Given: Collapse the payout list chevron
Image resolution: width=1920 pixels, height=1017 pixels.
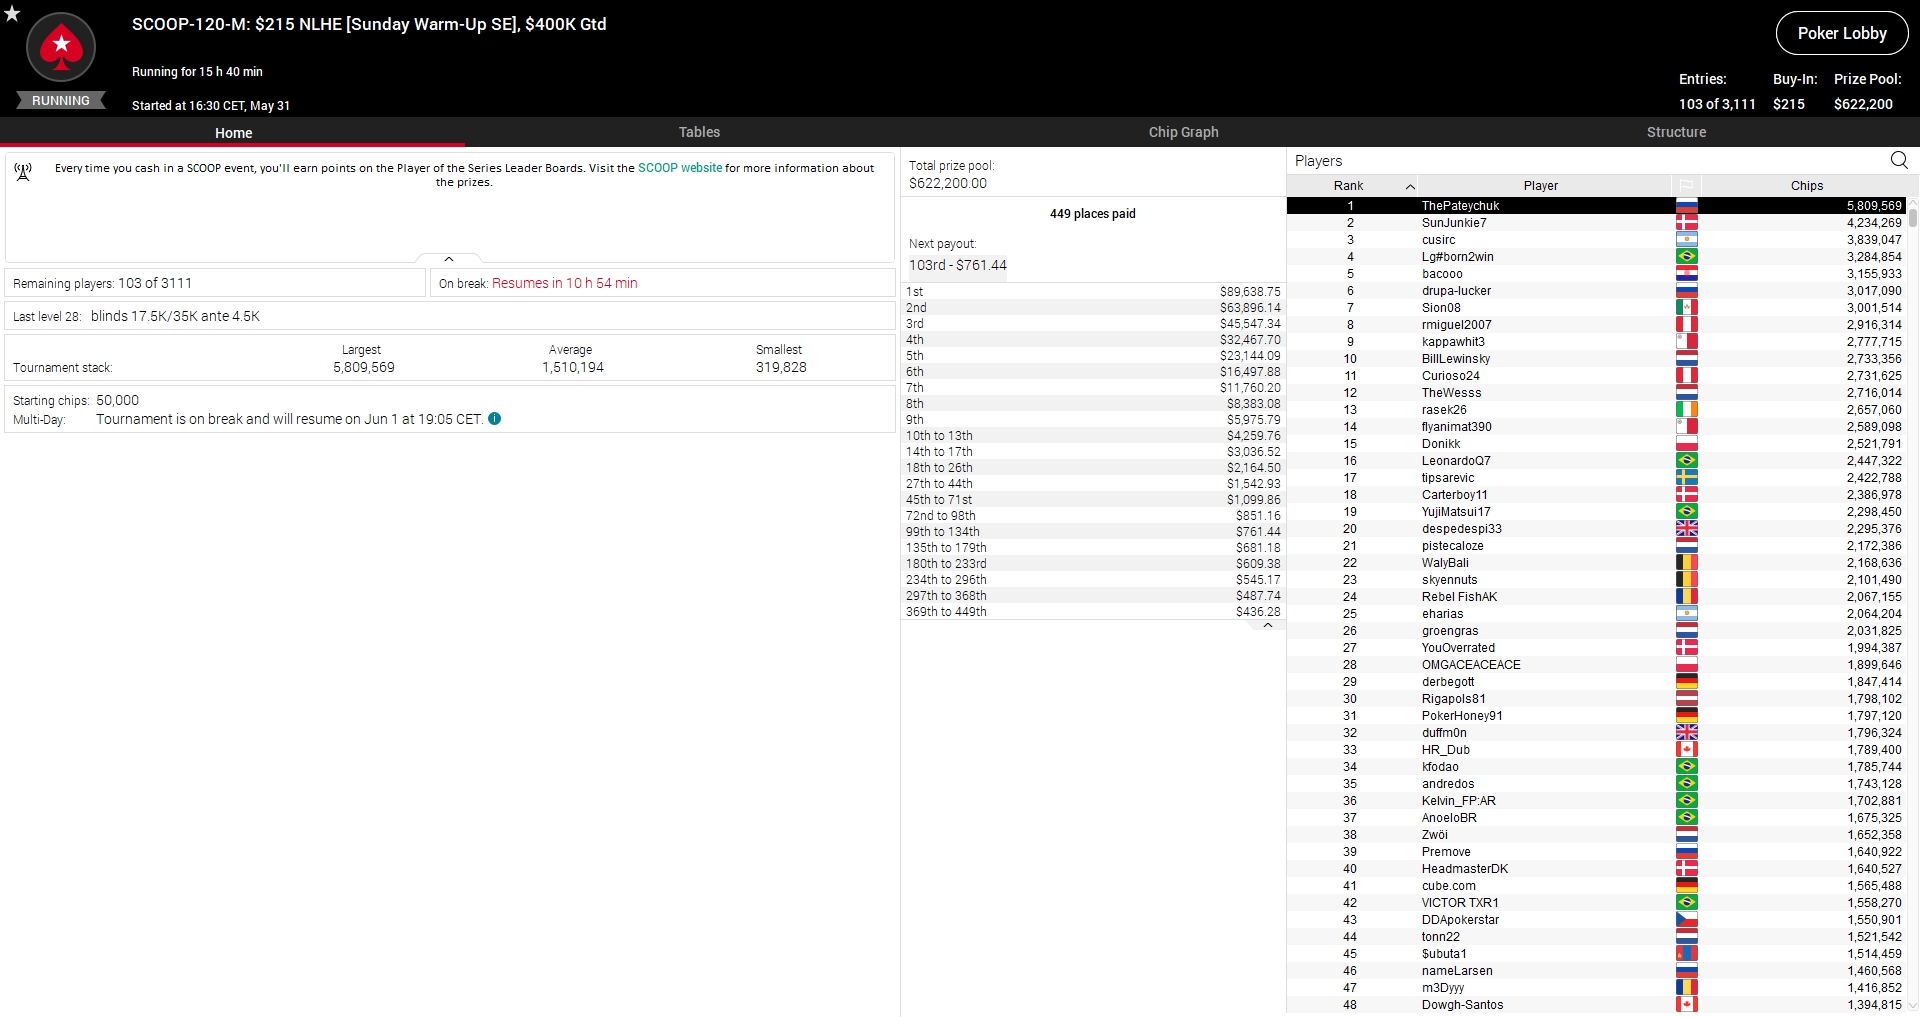Looking at the screenshot, I should (1268, 625).
